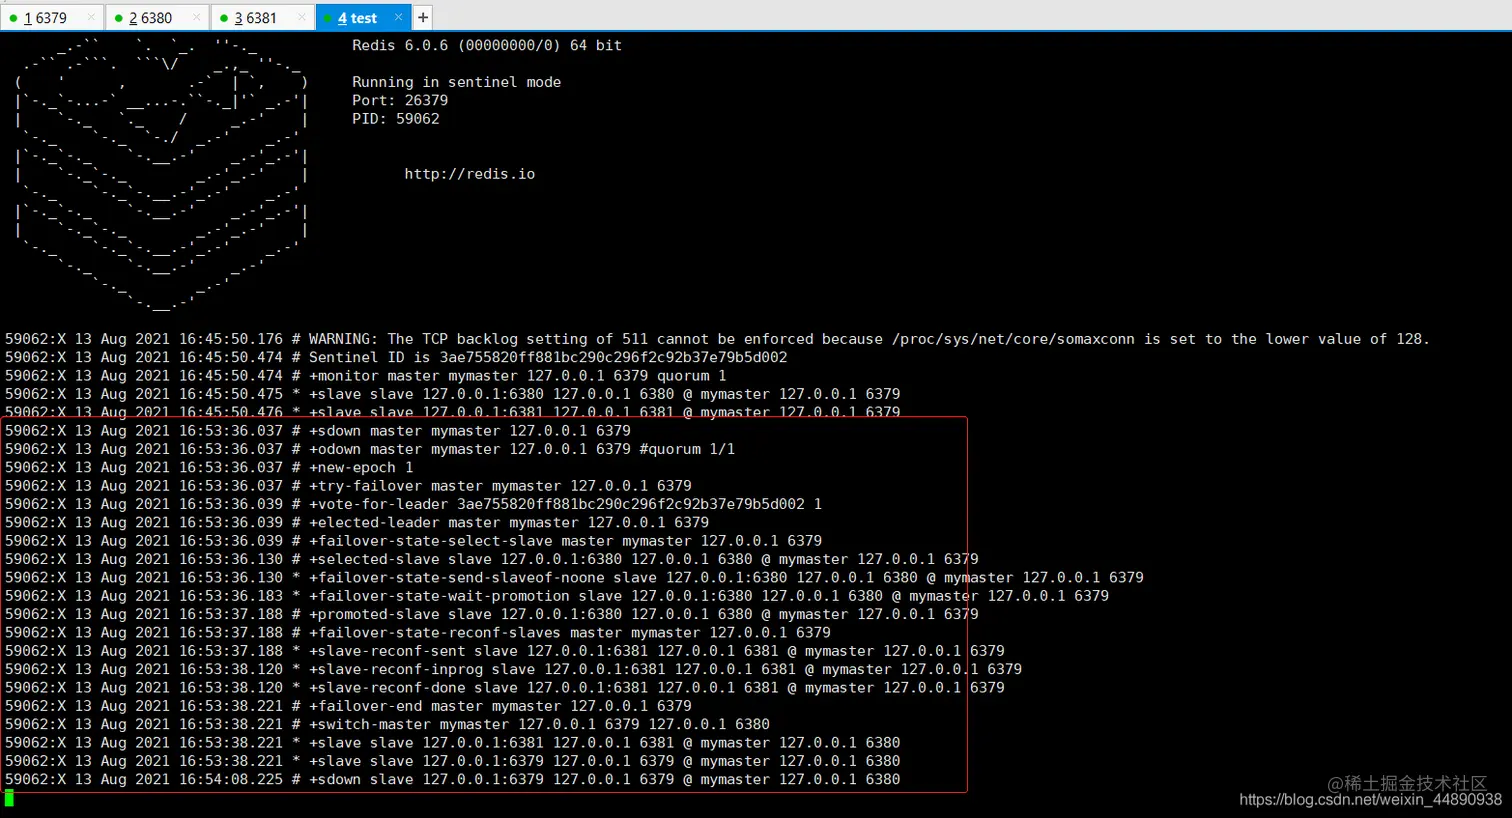Viewport: 1512px width, 818px height.
Task: Click the '+monitor master mymaster' log line
Action: pyautogui.click(x=365, y=376)
